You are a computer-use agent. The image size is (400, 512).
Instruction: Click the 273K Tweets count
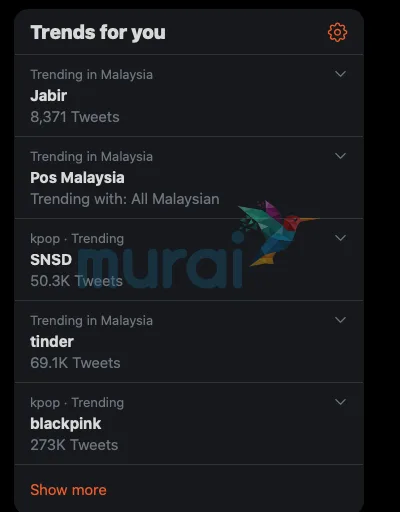[x=74, y=445]
